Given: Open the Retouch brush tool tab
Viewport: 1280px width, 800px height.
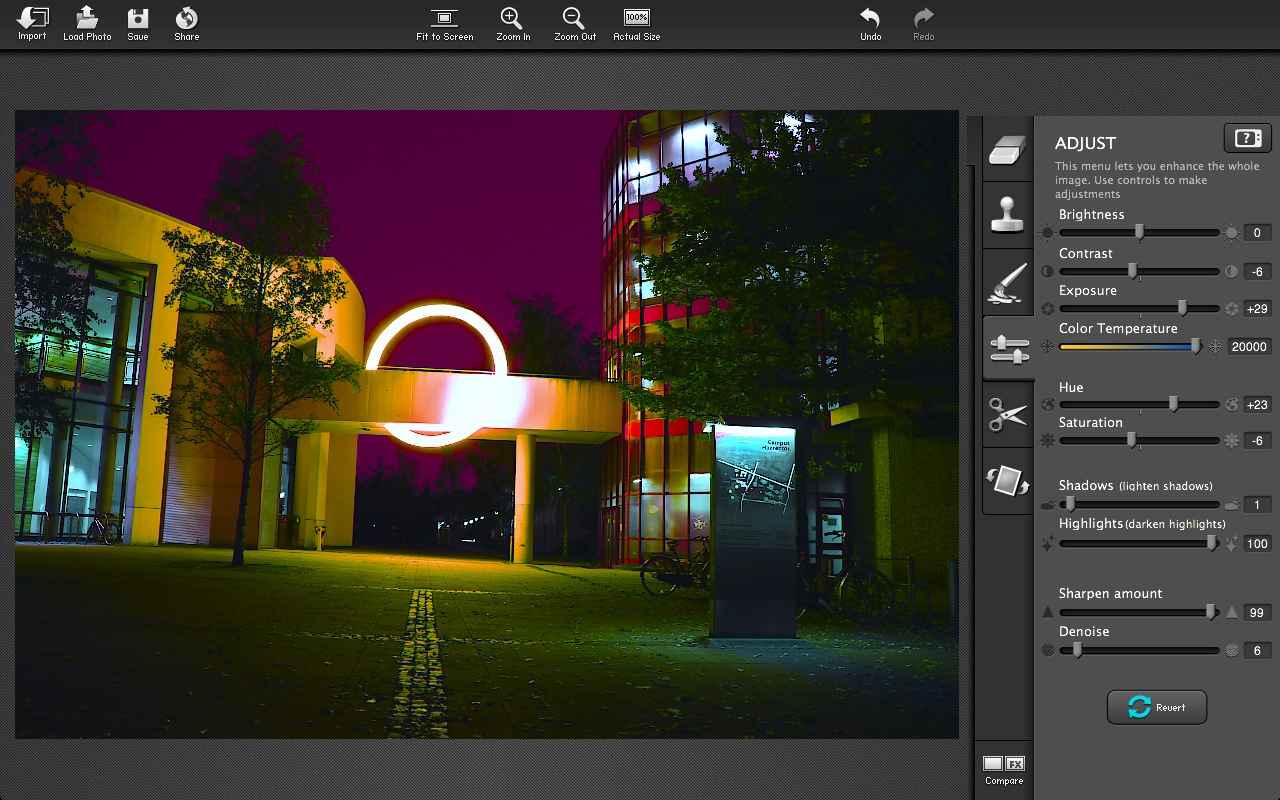Looking at the screenshot, I should (x=1007, y=282).
